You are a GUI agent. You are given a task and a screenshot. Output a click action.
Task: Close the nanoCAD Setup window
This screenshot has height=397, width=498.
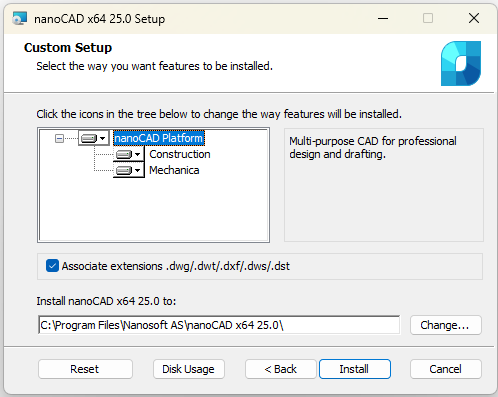point(474,18)
